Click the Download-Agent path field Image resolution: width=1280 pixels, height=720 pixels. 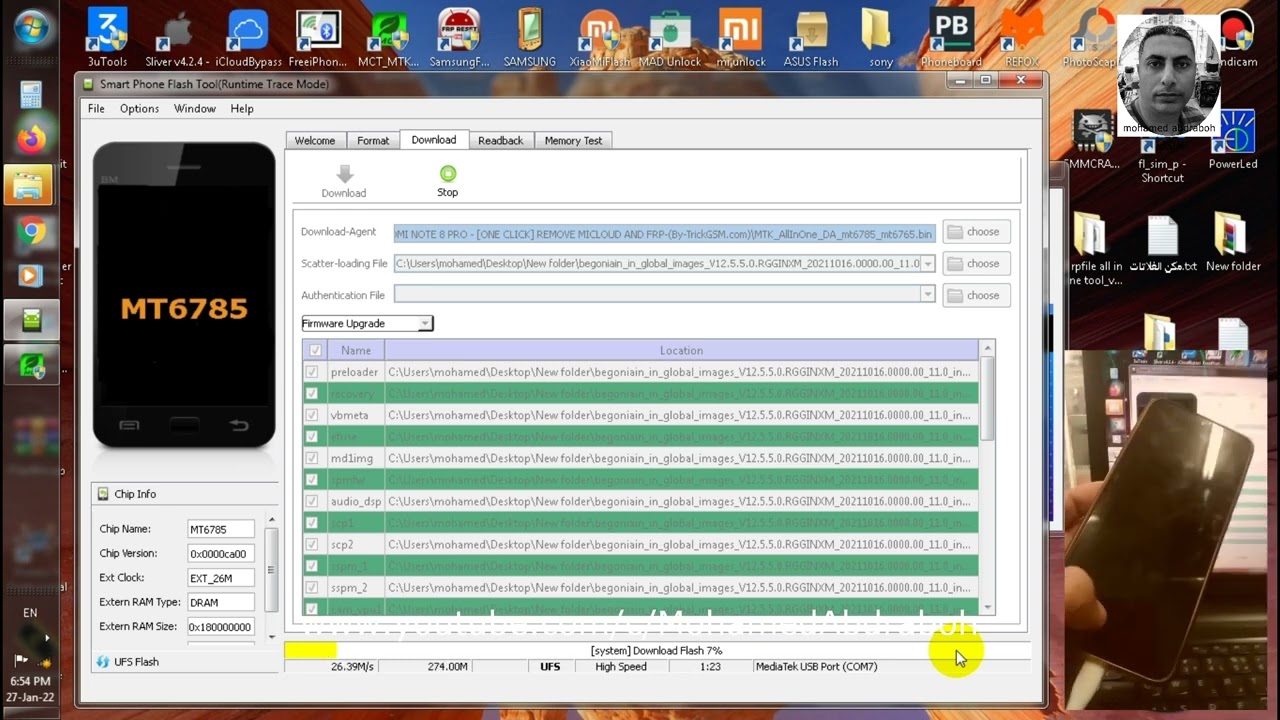coord(665,233)
